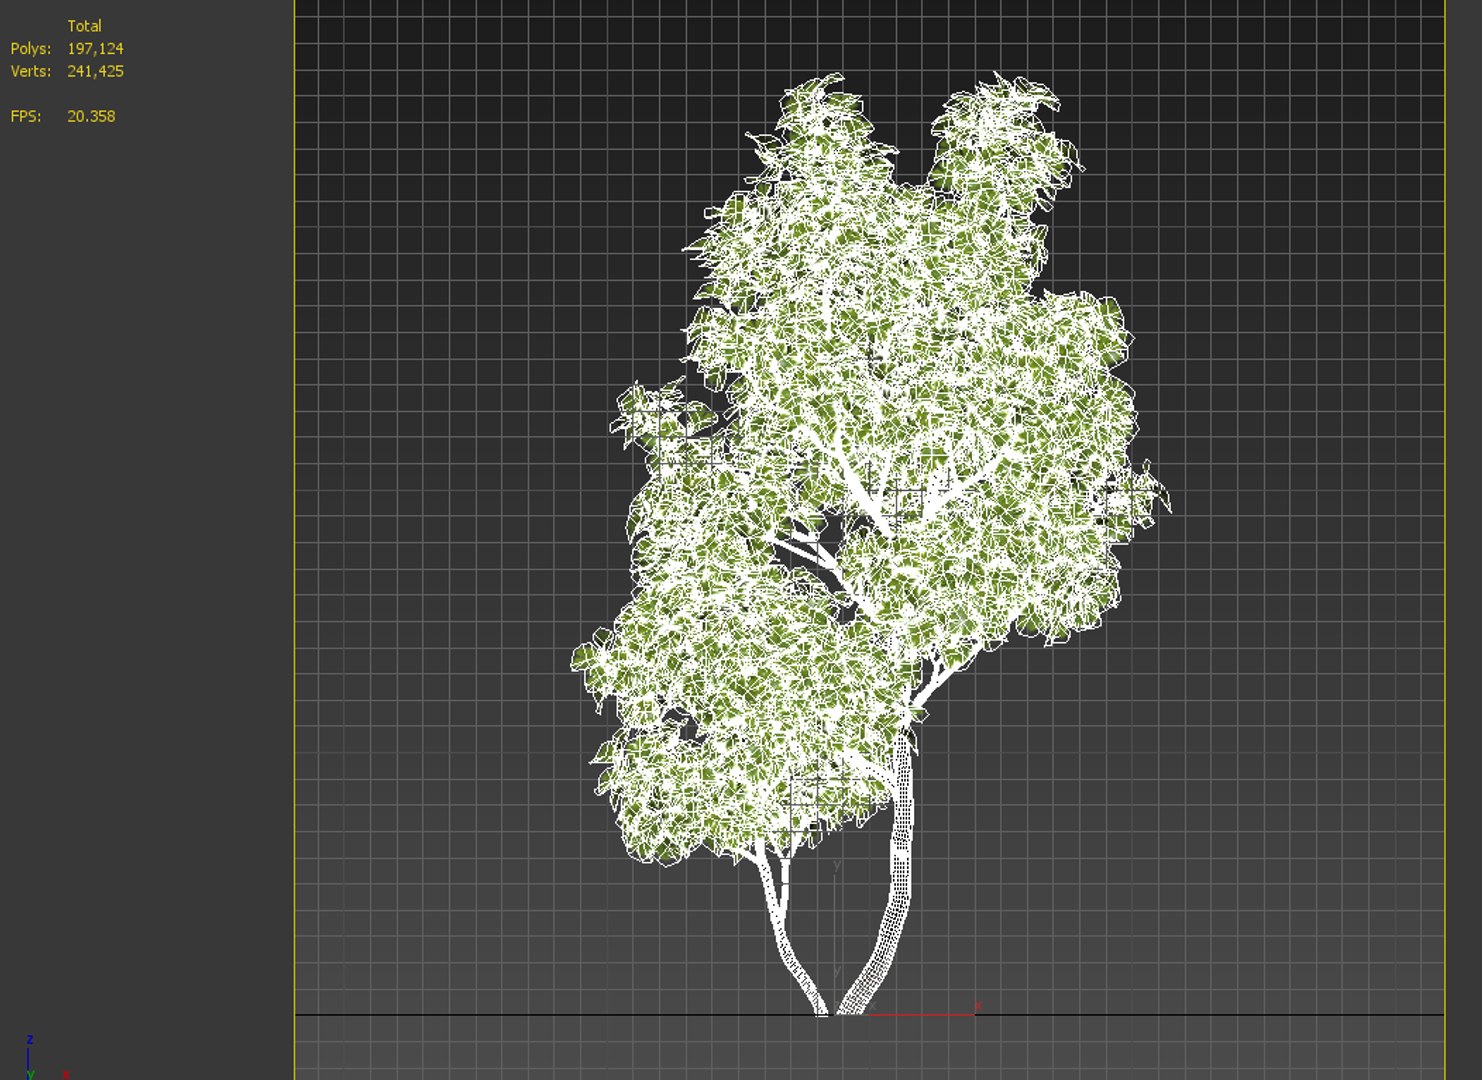
Task: Click the "Total" statistics header
Action: tap(84, 26)
